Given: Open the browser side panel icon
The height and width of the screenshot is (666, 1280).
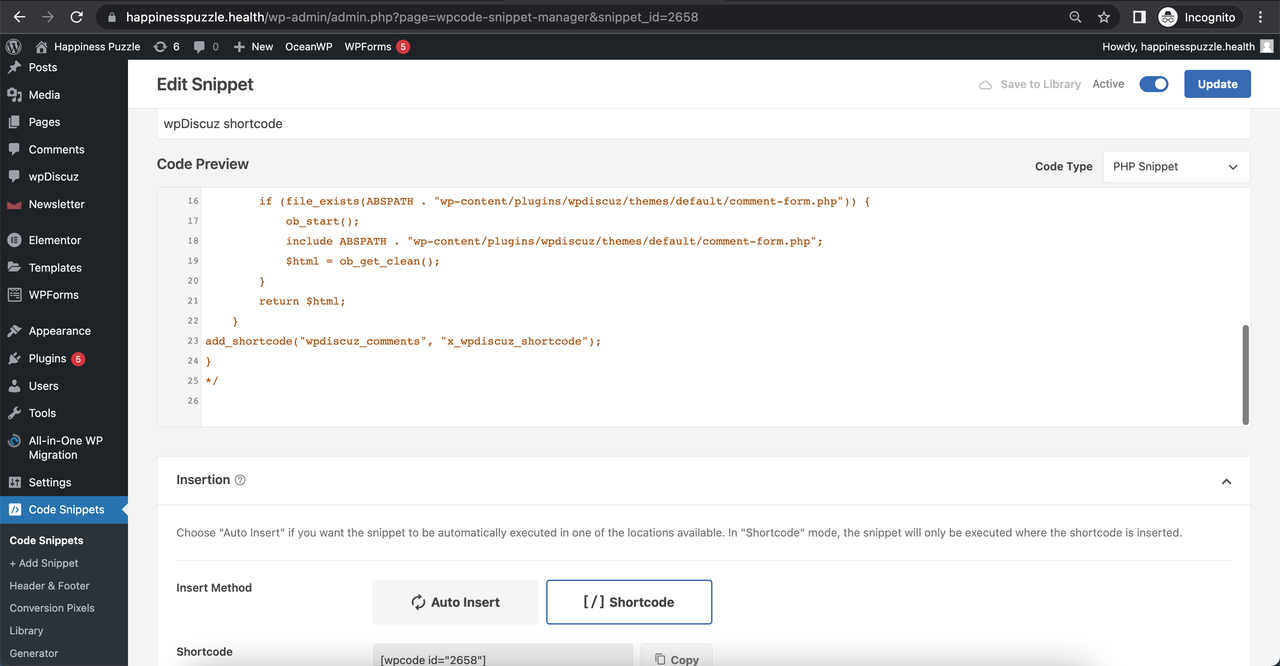Looking at the screenshot, I should [1138, 17].
